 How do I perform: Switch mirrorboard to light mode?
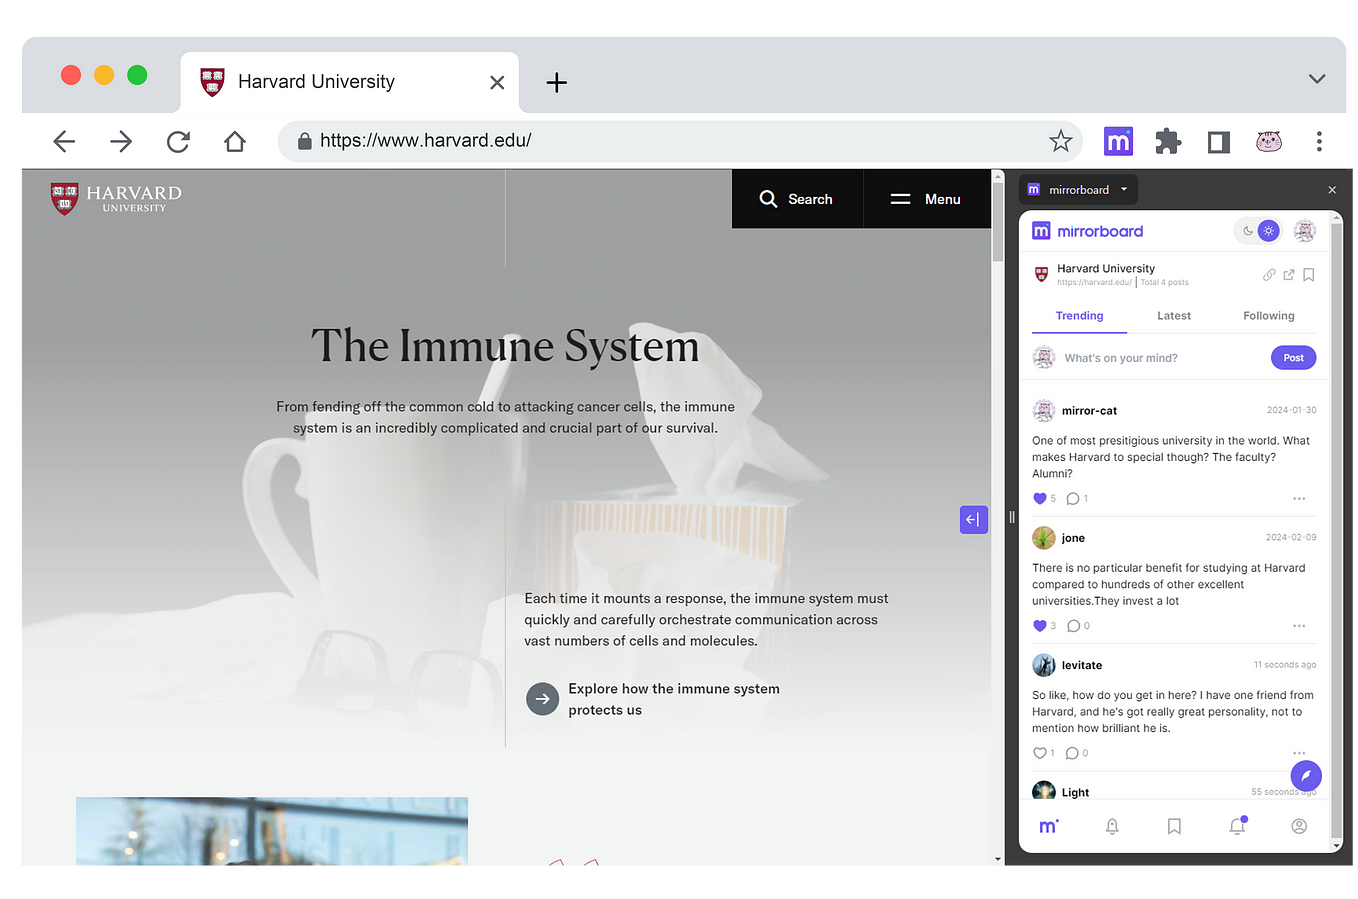pos(1268,231)
